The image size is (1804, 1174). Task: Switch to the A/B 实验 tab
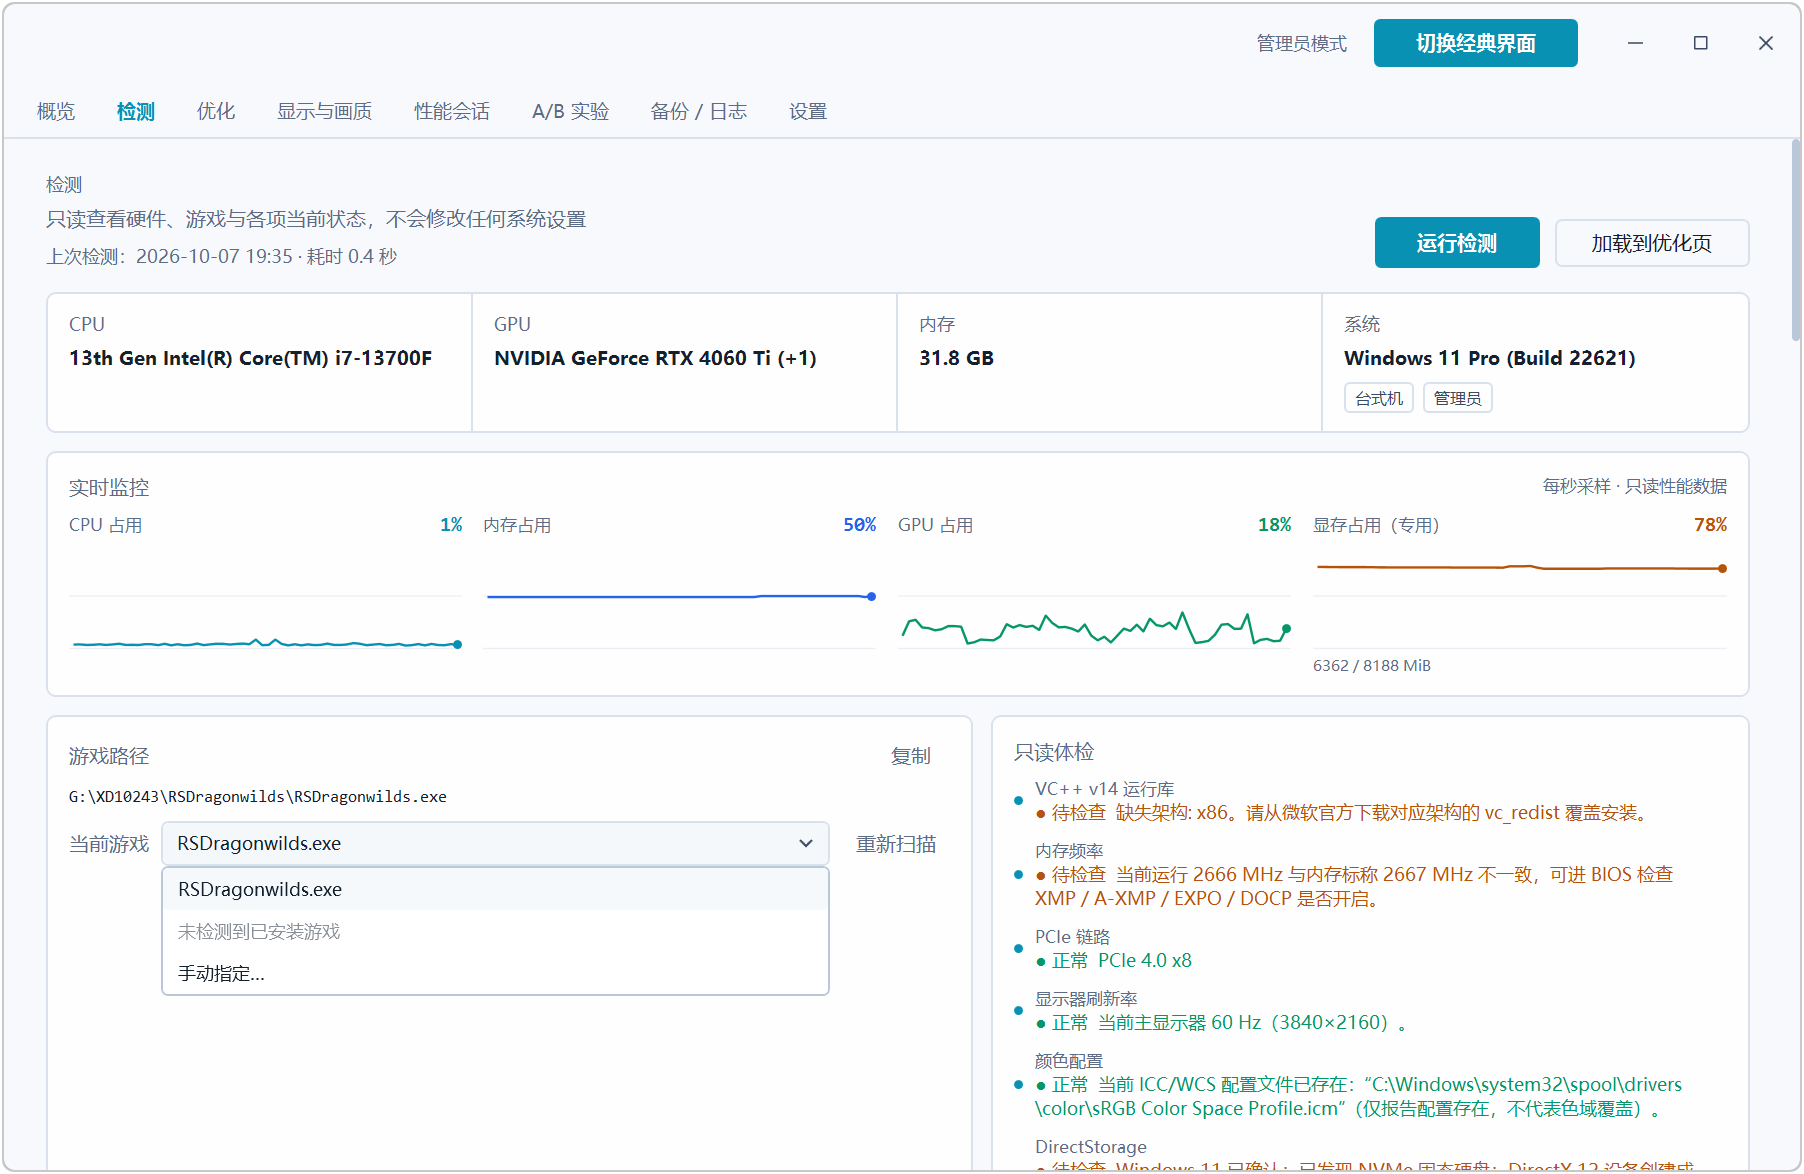click(571, 111)
